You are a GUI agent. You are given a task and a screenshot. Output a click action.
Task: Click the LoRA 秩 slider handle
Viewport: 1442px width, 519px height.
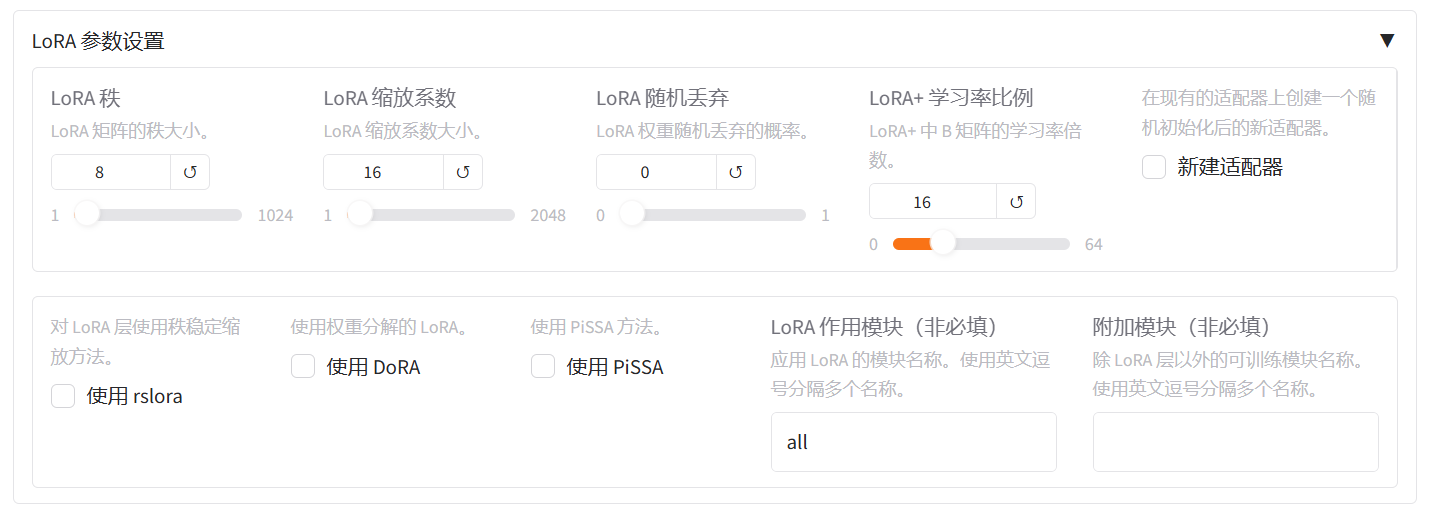click(x=88, y=215)
